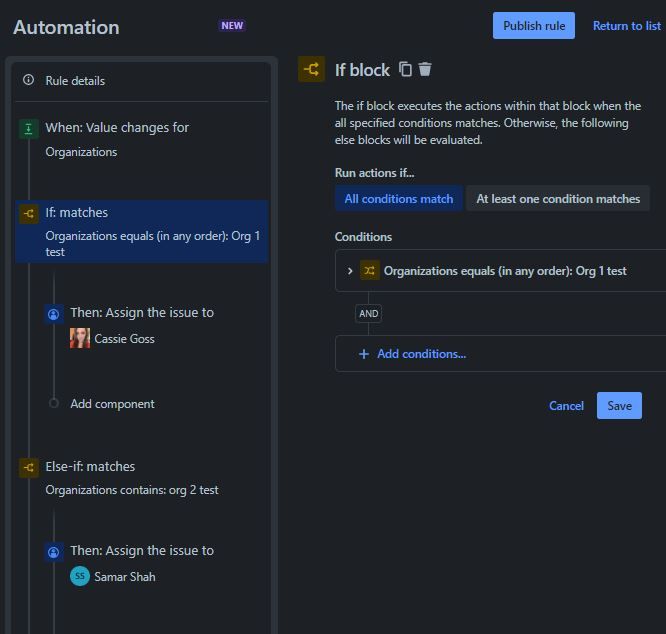Click the assign icon above Cassie Goss
This screenshot has width=666, height=634.
tap(54, 314)
